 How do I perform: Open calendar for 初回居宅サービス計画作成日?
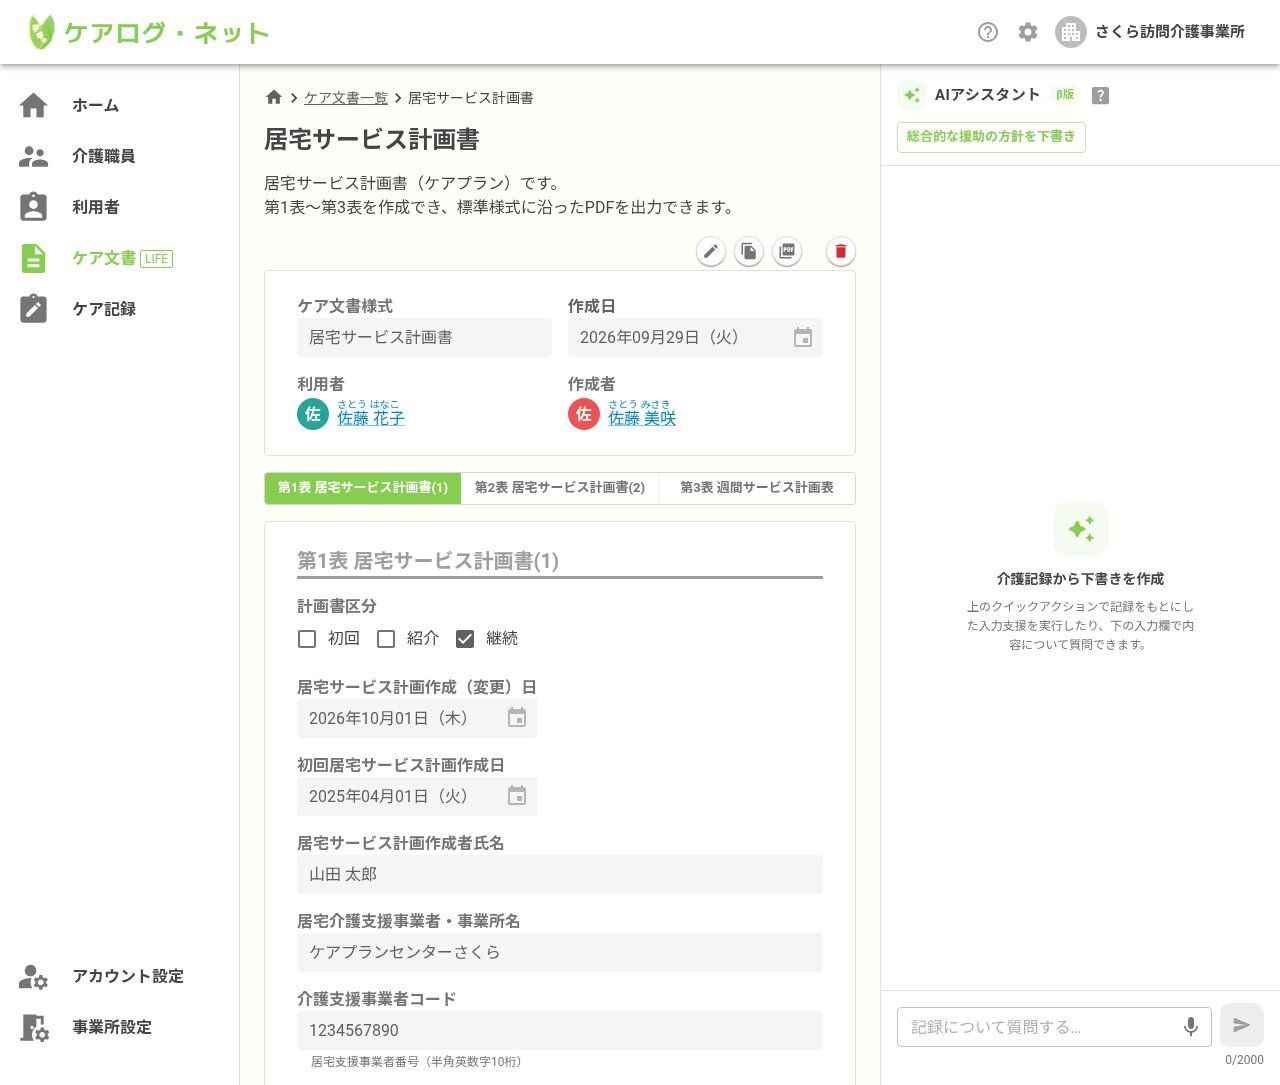(517, 796)
